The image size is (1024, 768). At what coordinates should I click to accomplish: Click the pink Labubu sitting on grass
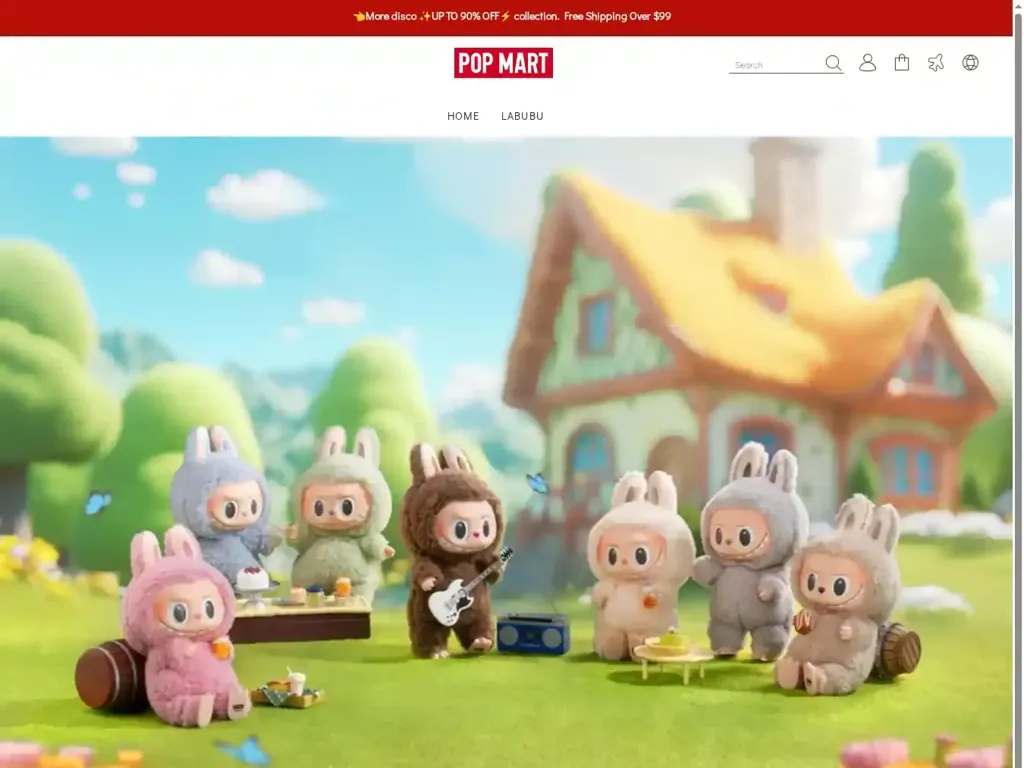coord(183,630)
